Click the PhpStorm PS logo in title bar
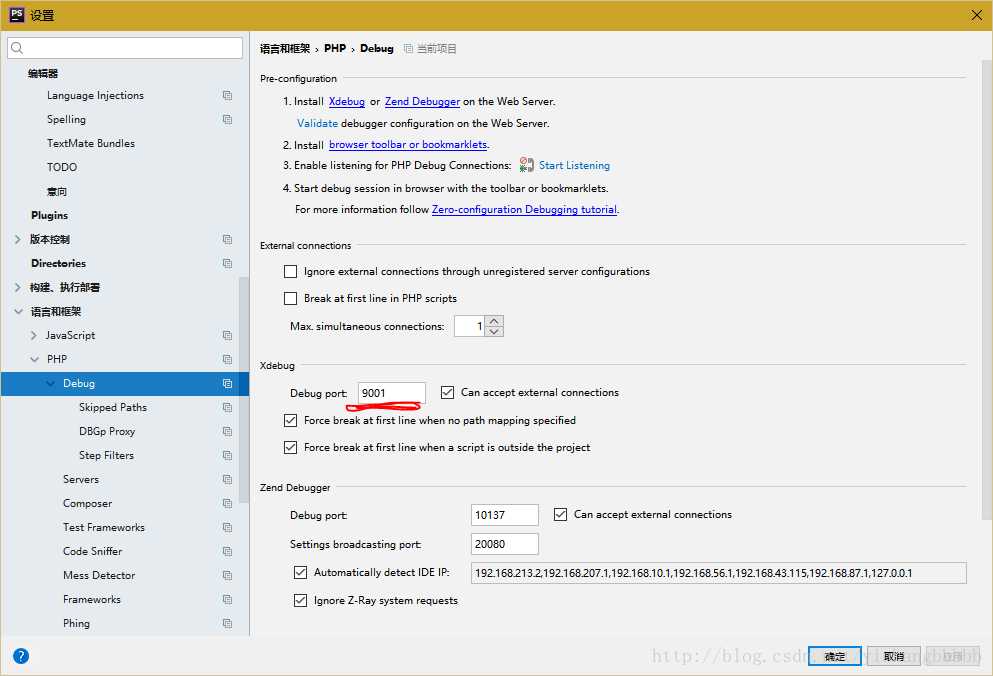This screenshot has width=993, height=676. 16,15
